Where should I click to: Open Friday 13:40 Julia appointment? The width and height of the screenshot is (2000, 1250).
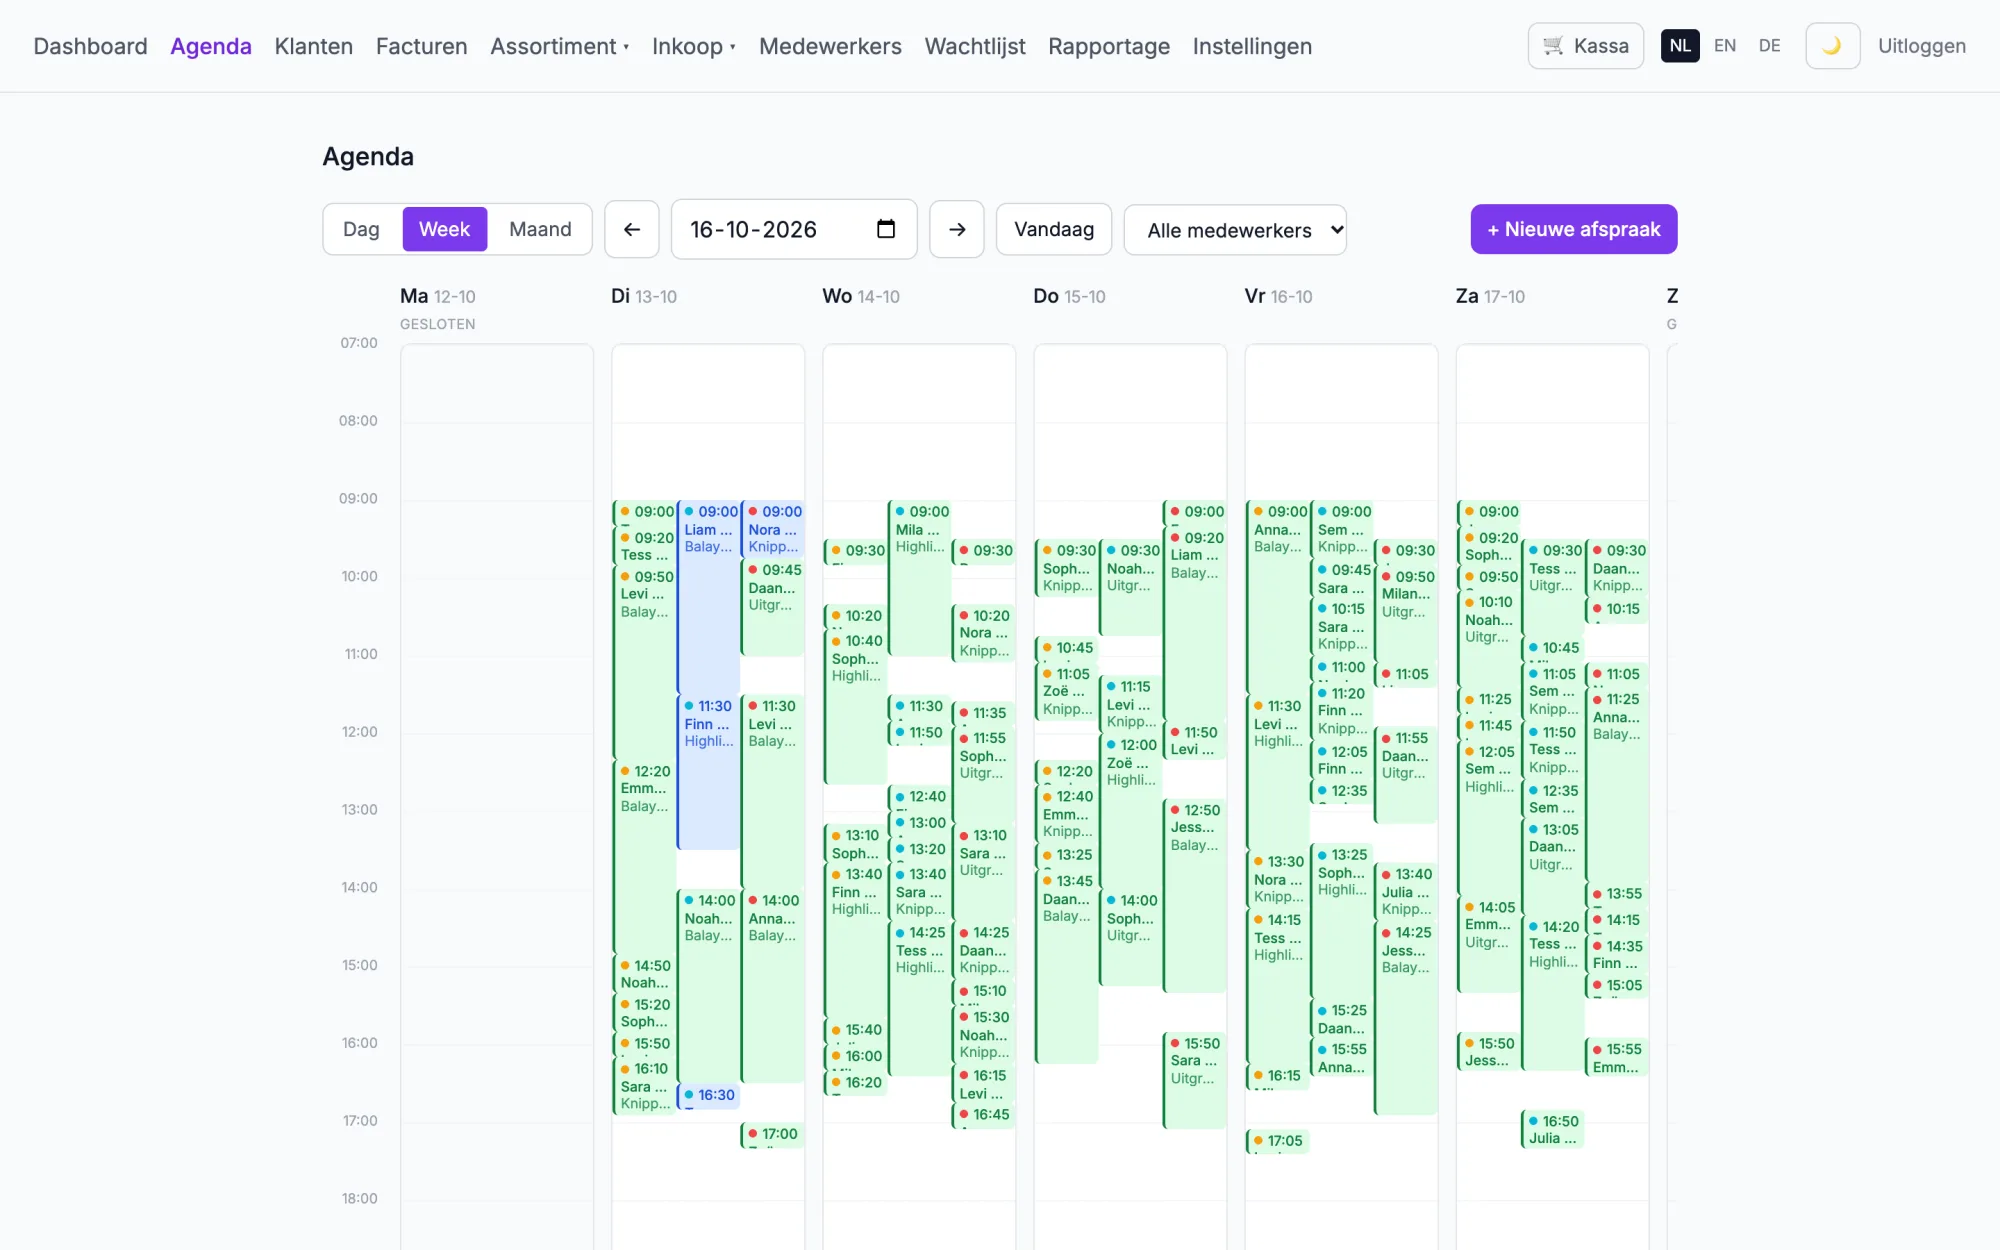pyautogui.click(x=1406, y=891)
